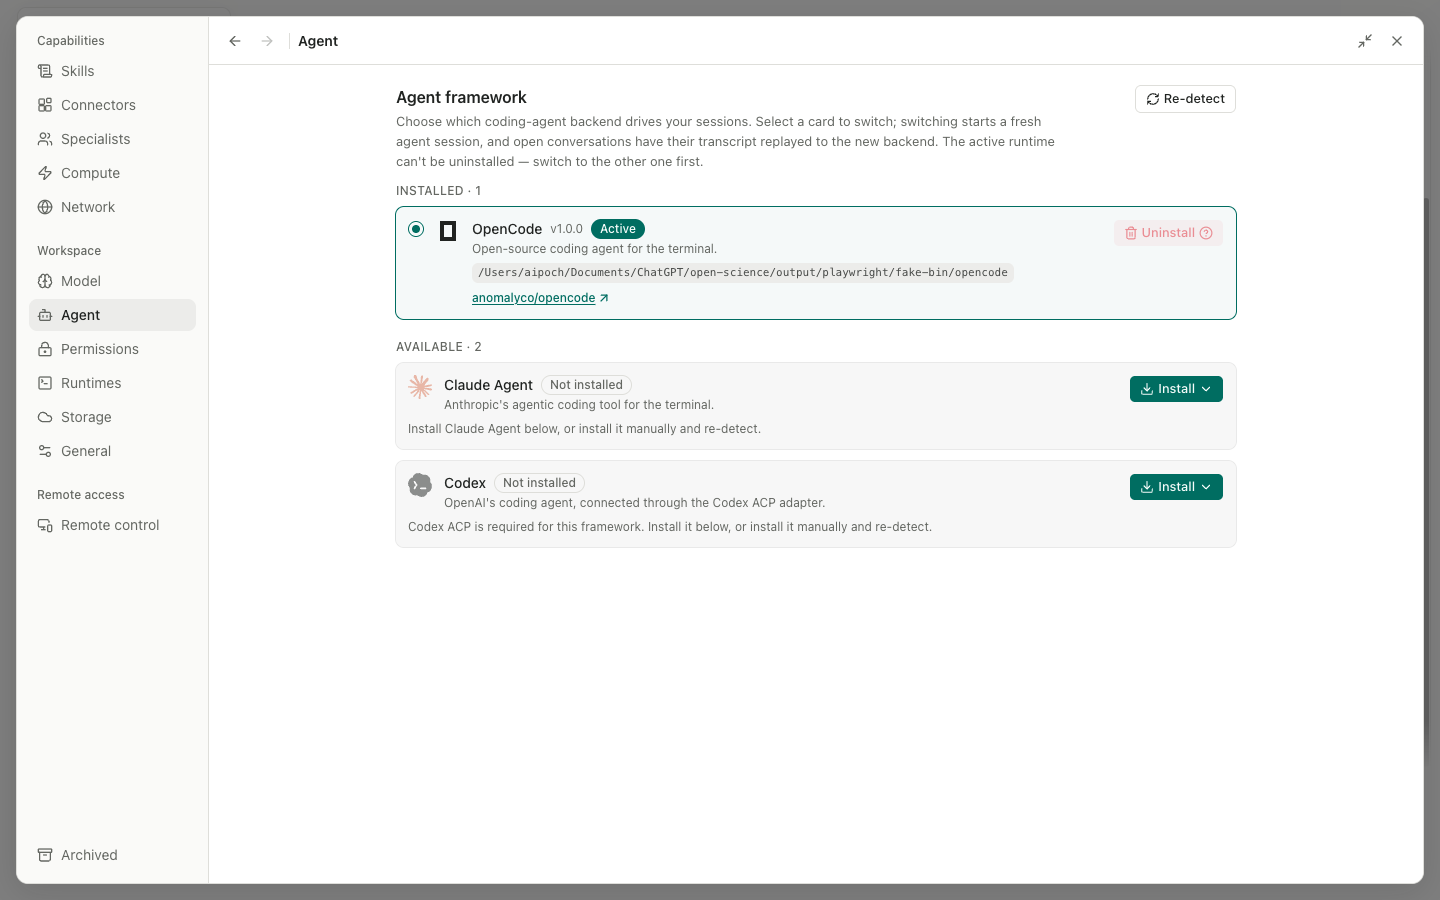Open the Remote control icon
The height and width of the screenshot is (900, 1440).
click(x=45, y=525)
